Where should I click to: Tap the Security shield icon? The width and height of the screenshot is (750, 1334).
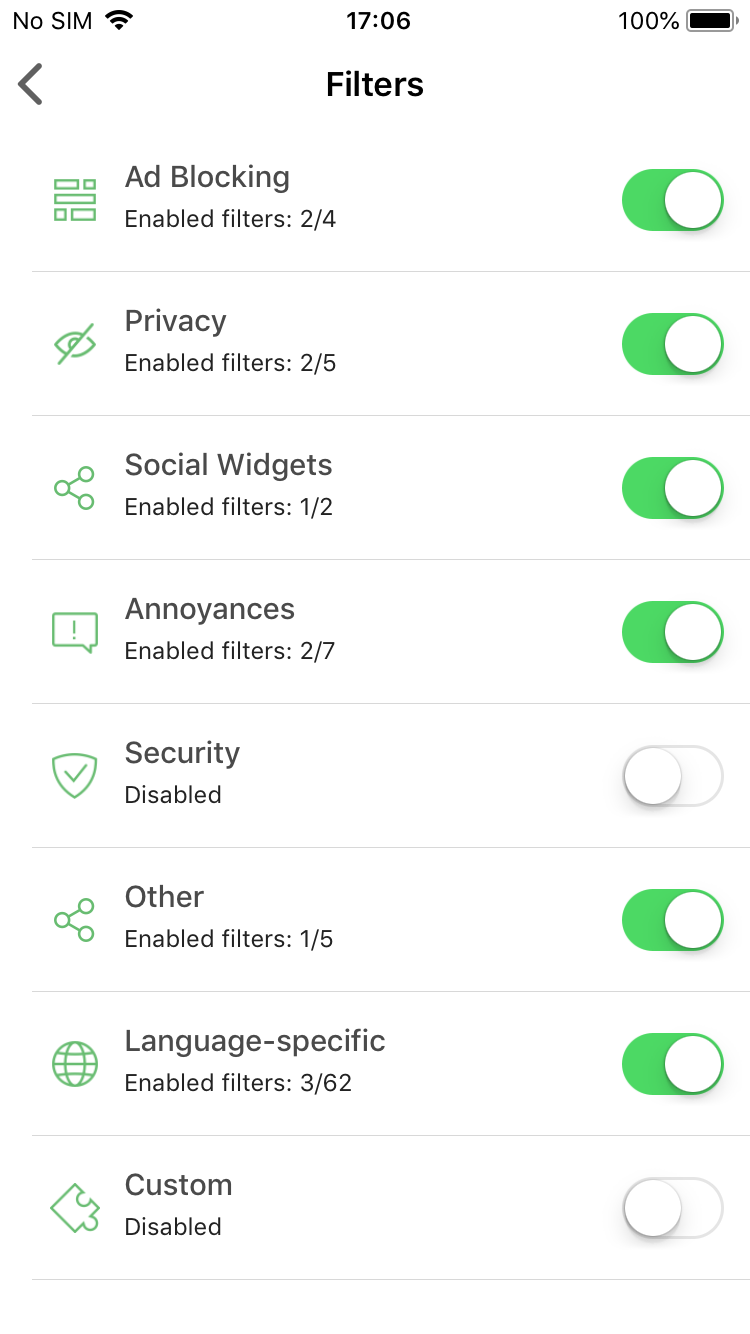(x=75, y=776)
